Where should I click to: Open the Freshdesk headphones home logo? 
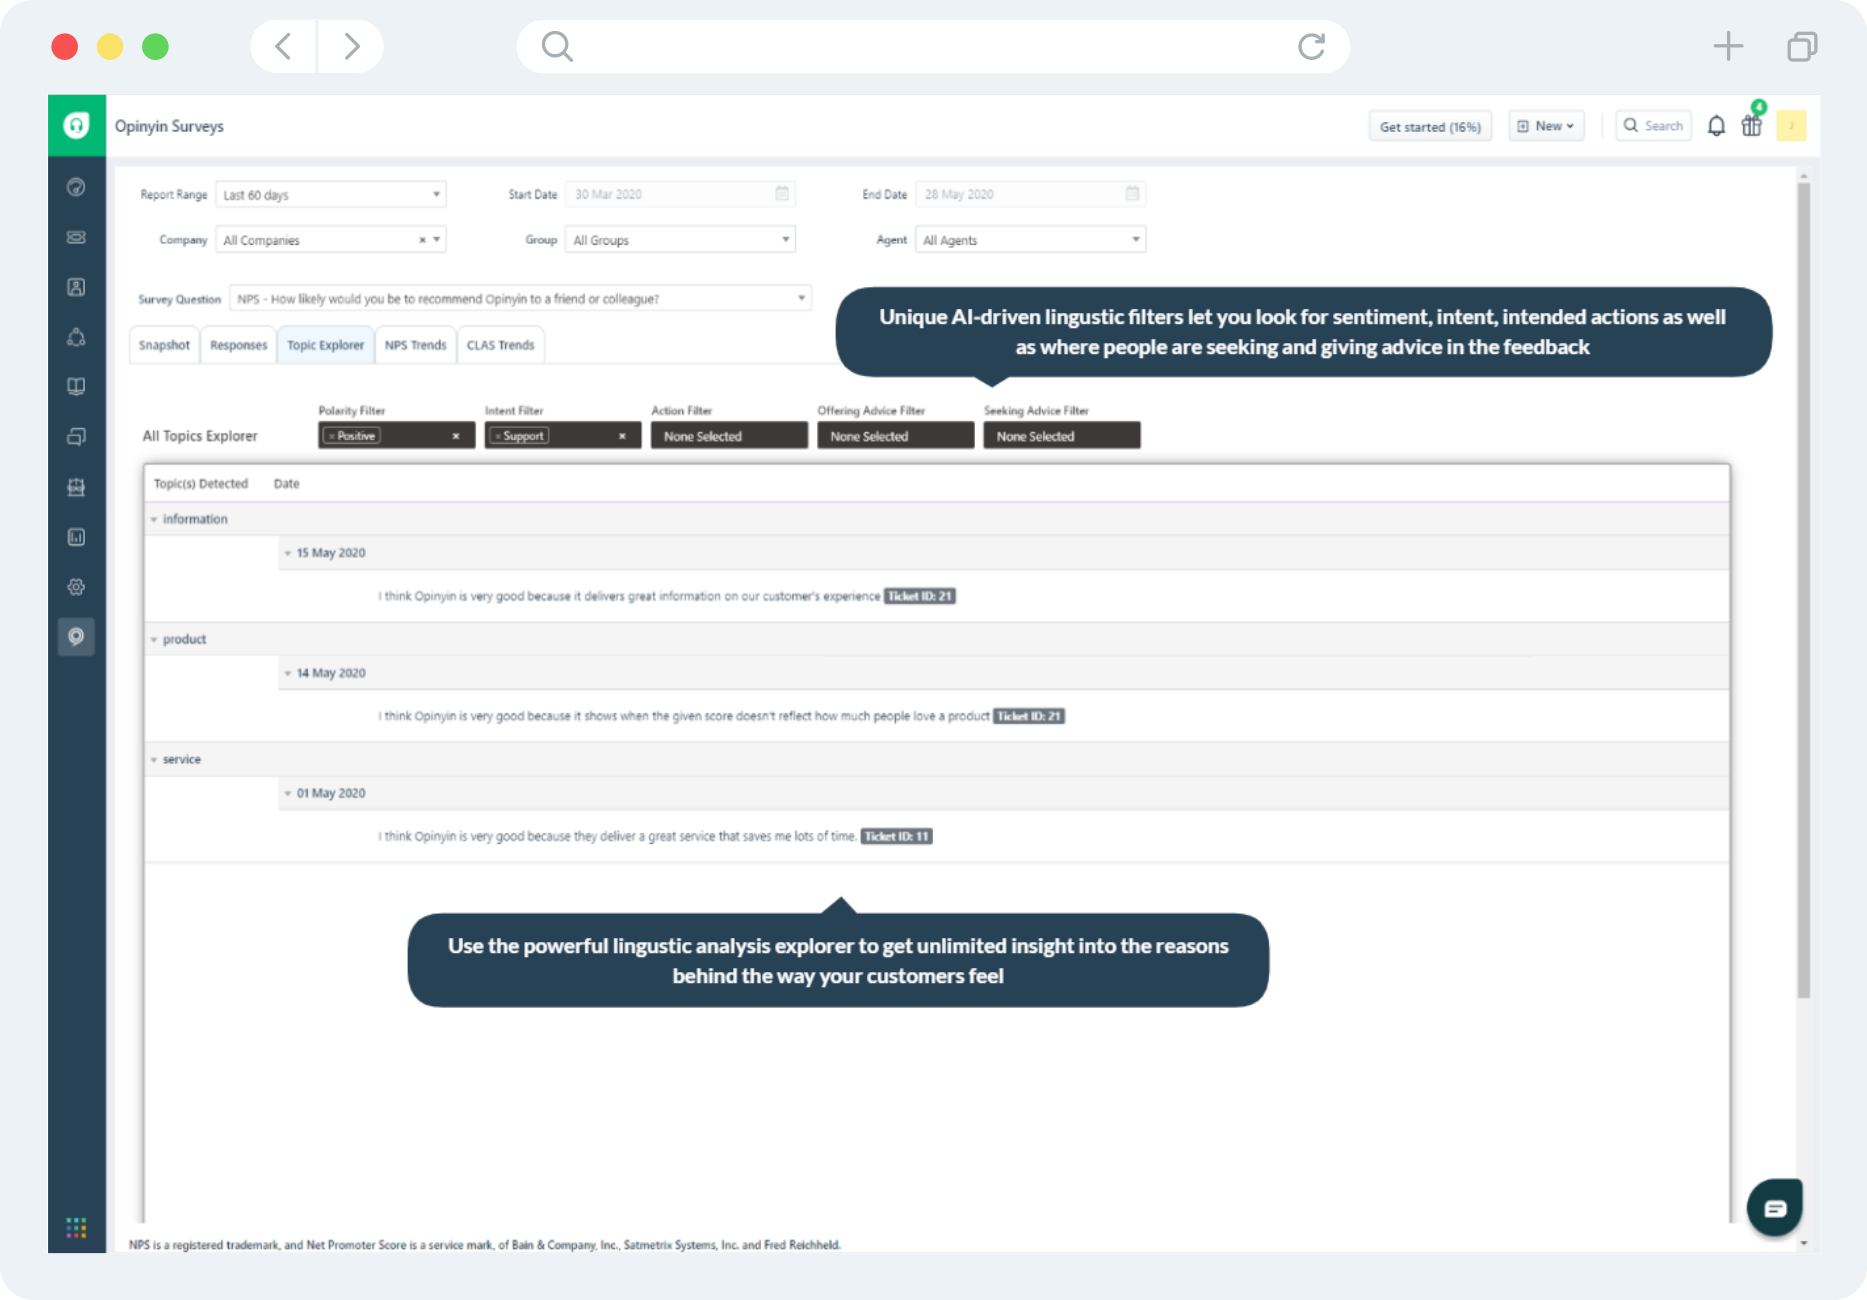tap(77, 125)
